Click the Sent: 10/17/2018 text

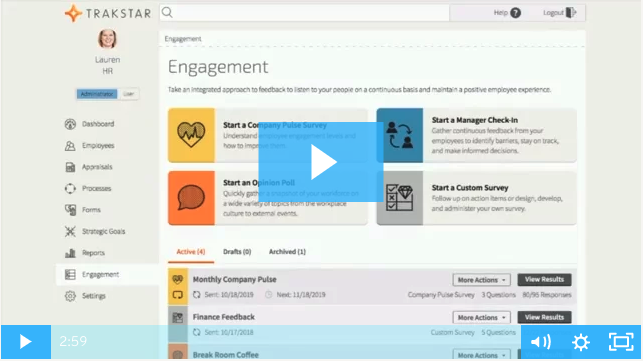[x=229, y=333]
